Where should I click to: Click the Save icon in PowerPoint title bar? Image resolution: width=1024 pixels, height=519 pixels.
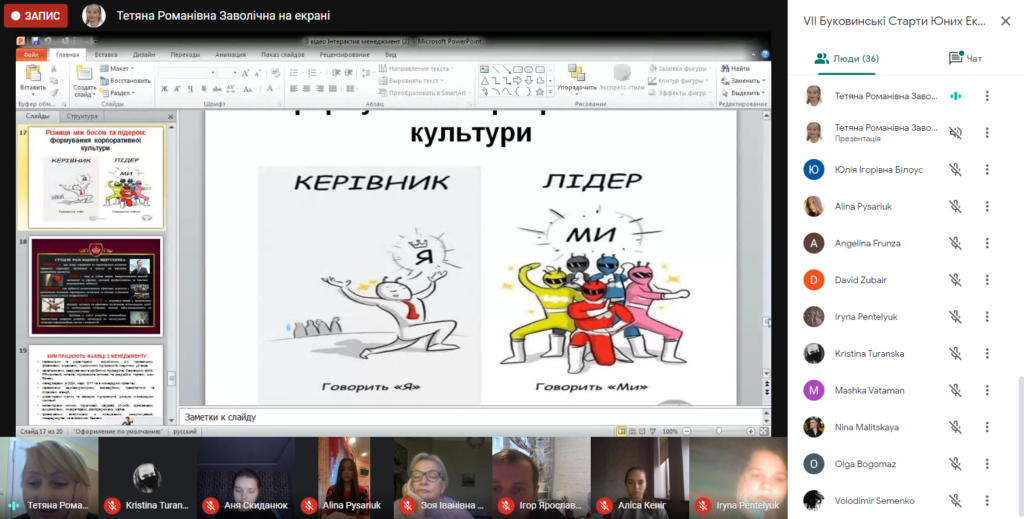(35, 41)
